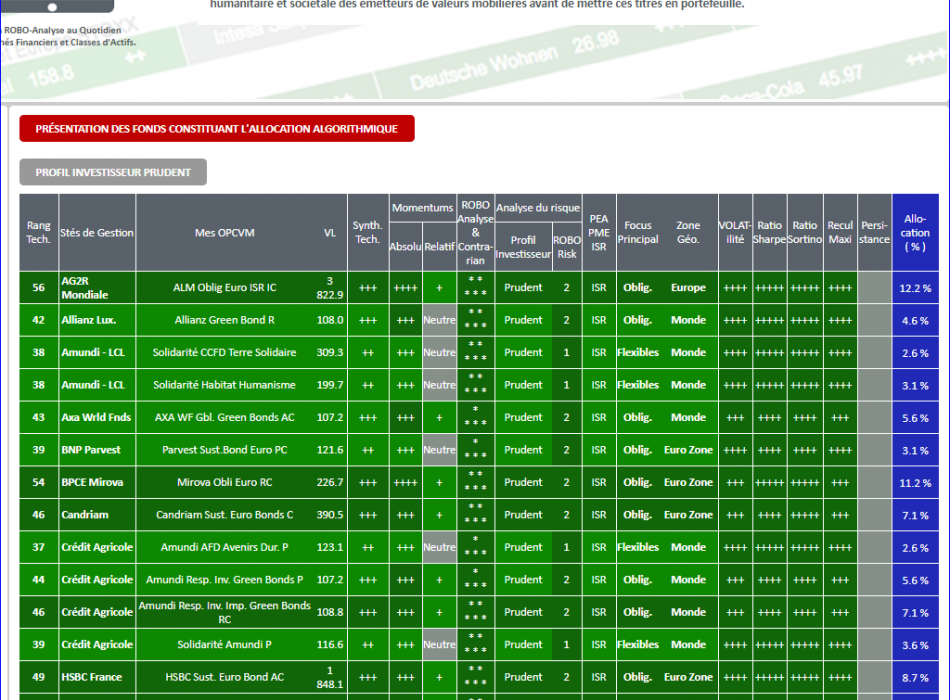Select the Solidarité Amundi P fund

(x=225, y=645)
